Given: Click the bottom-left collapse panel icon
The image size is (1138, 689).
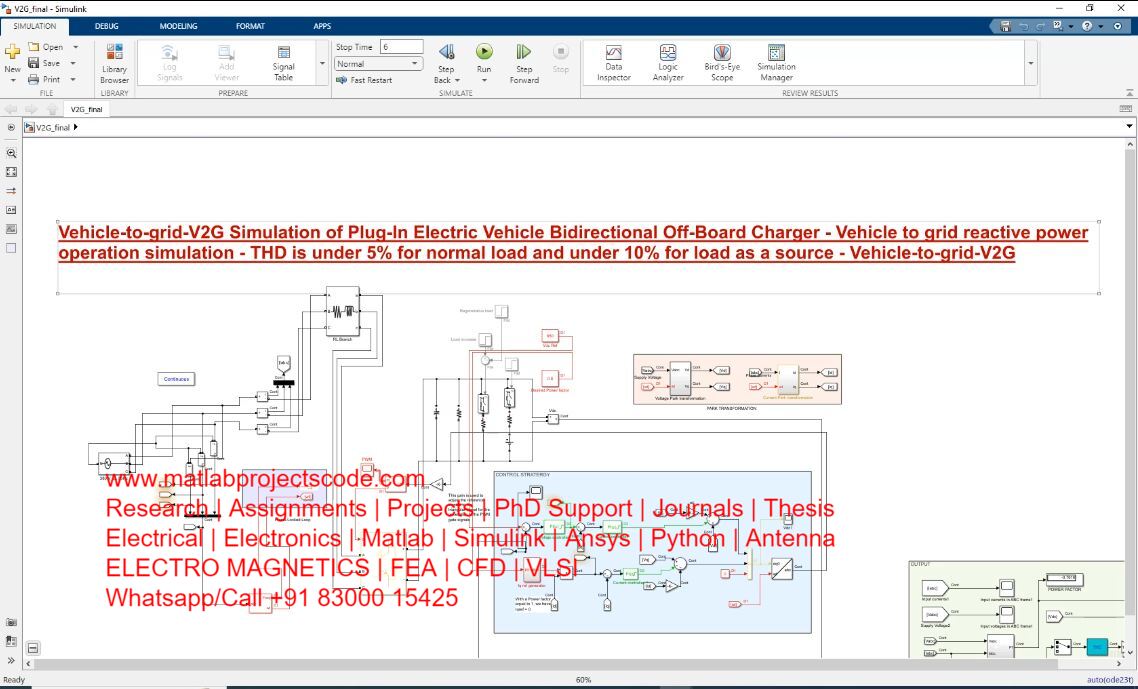Looking at the screenshot, I should pos(33,648).
